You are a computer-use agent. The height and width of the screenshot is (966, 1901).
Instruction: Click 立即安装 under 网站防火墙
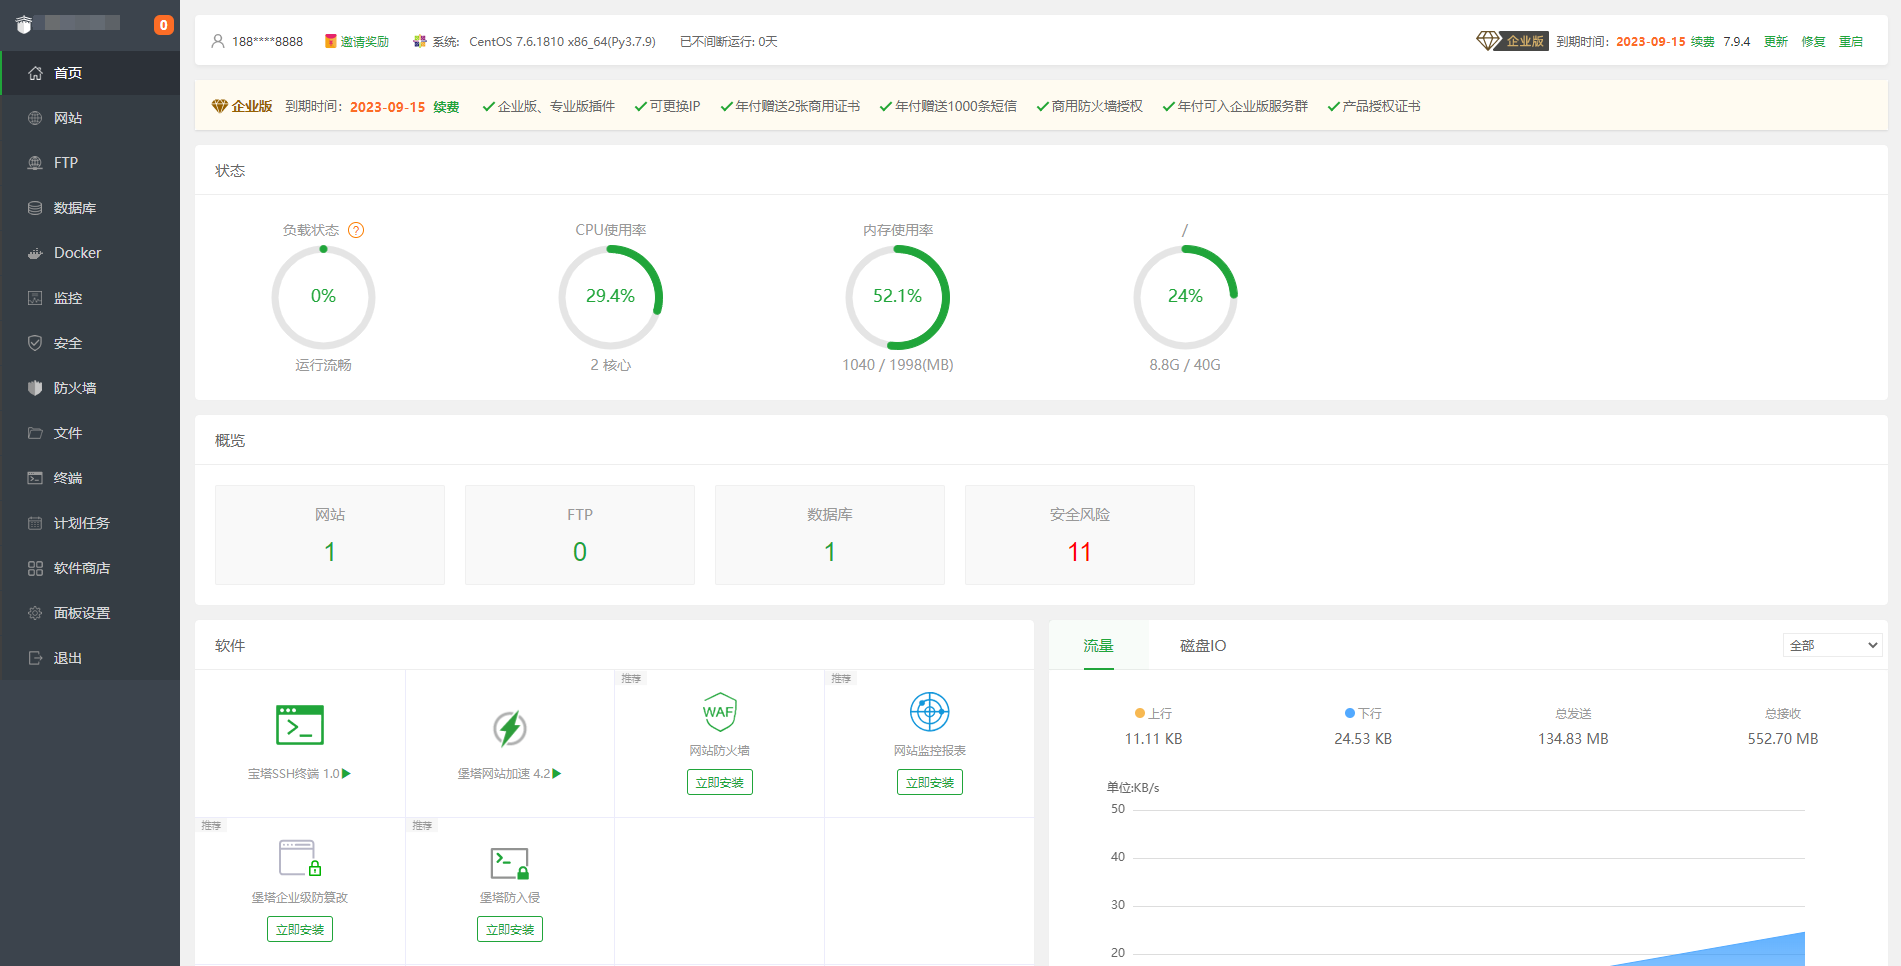tap(720, 782)
